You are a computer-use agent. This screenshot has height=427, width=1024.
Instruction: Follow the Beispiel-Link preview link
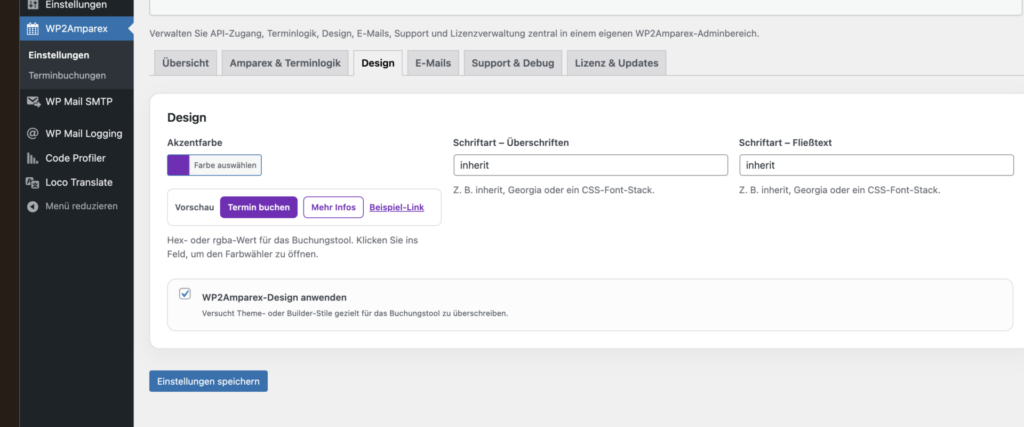pyautogui.click(x=396, y=208)
